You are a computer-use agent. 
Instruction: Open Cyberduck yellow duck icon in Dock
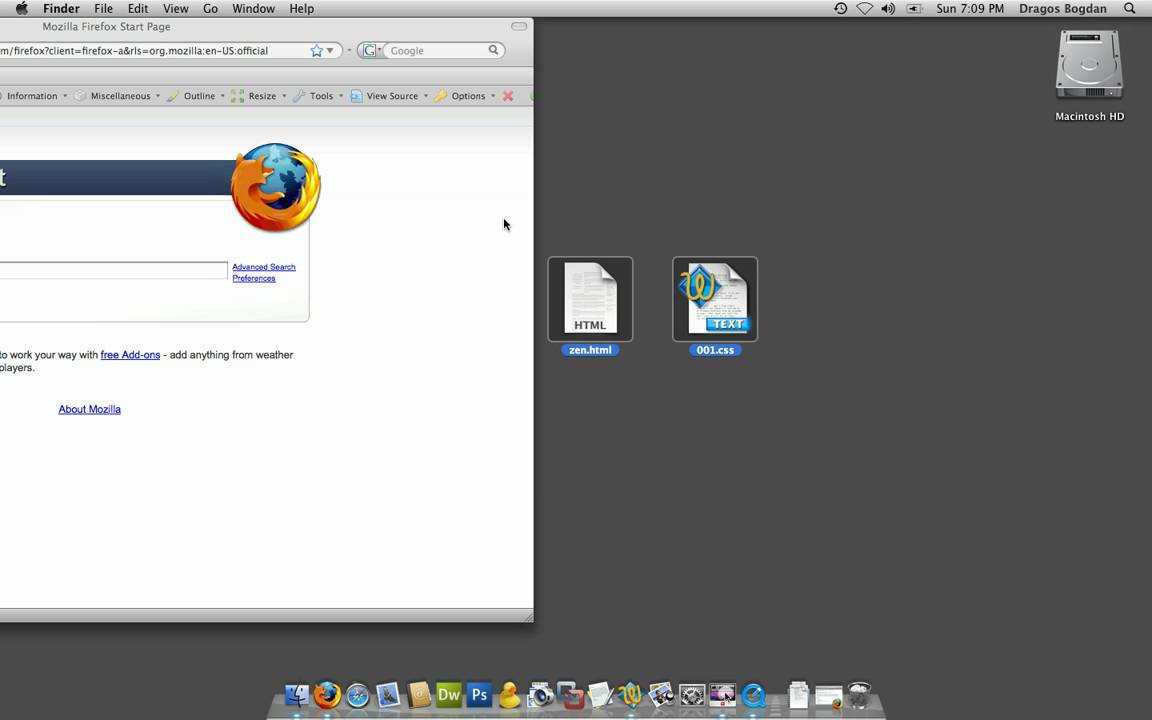tap(509, 695)
